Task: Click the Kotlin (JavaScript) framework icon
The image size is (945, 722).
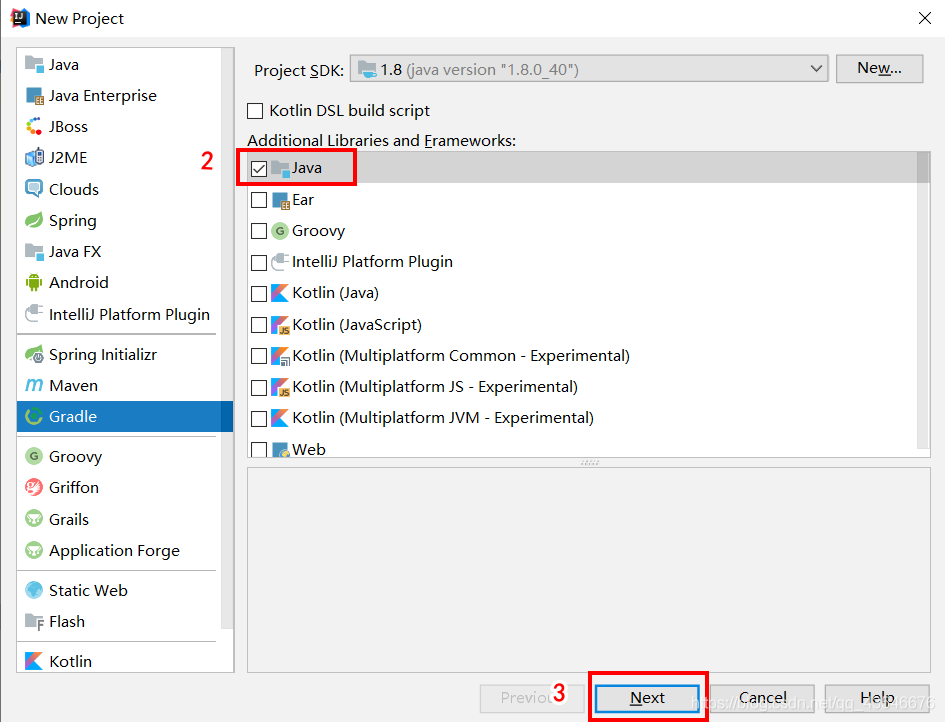Action: 280,325
